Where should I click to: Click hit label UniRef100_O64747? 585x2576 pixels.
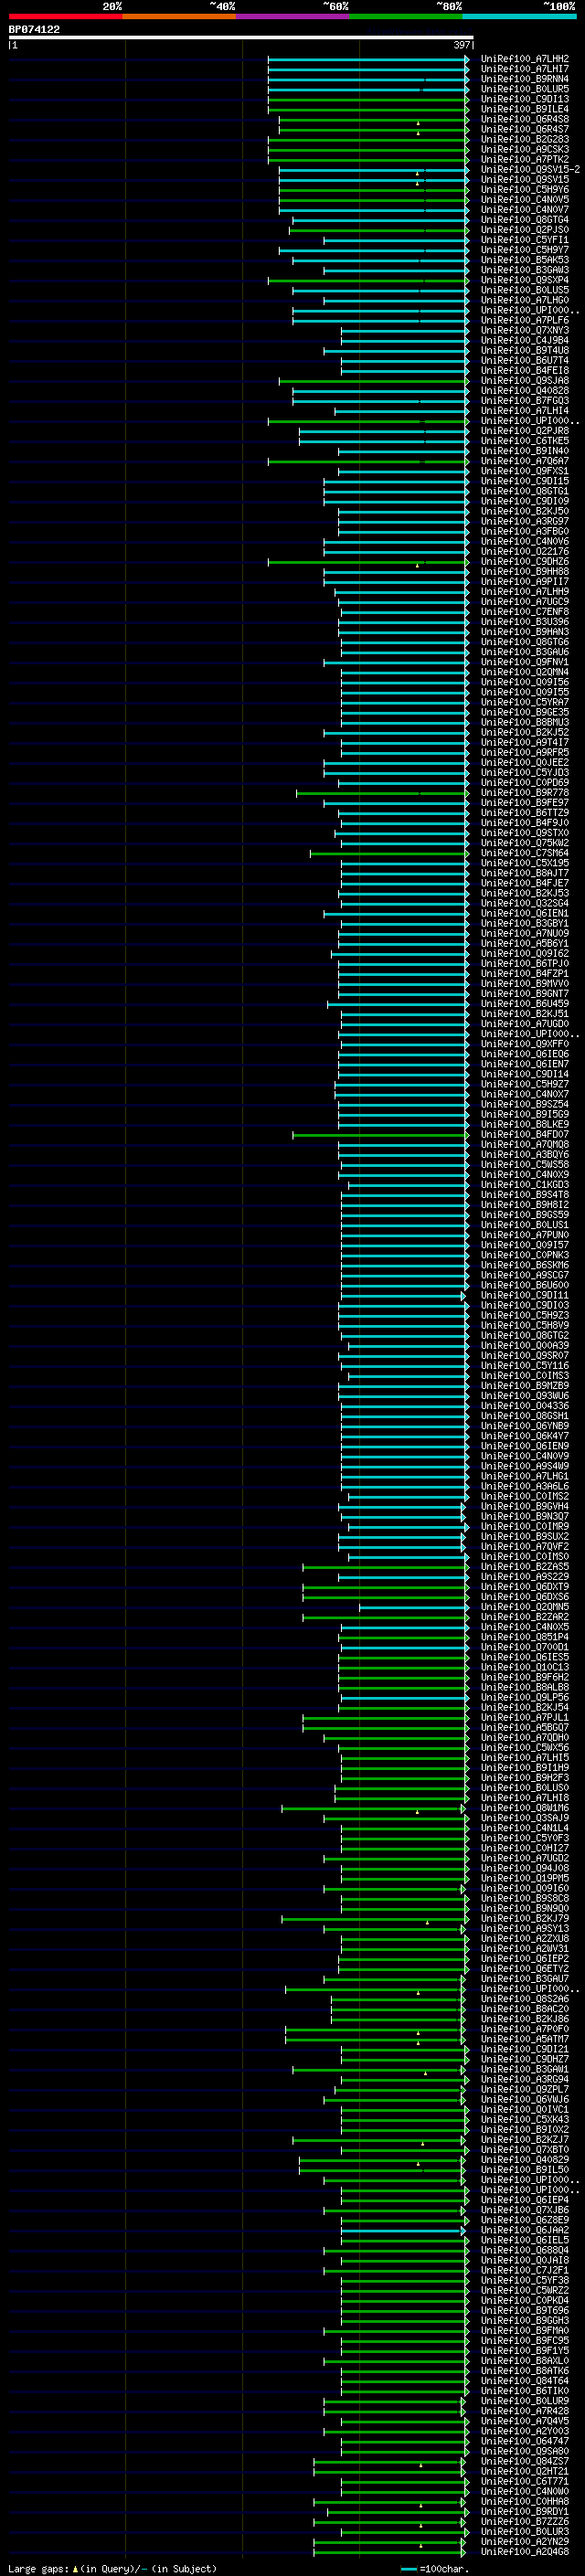[525, 2441]
